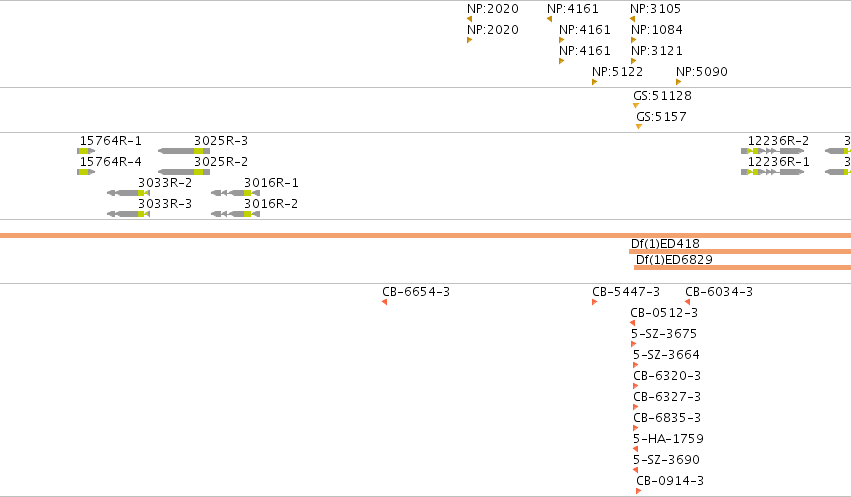Click the CB-5447-3 insertion triangle

click(594, 302)
